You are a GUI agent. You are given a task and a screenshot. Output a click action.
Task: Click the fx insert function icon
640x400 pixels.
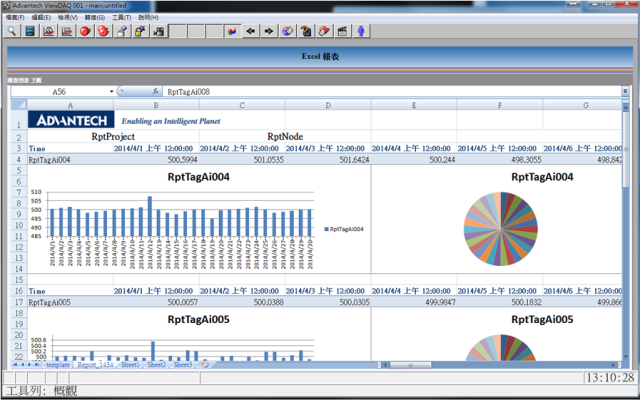pos(155,91)
